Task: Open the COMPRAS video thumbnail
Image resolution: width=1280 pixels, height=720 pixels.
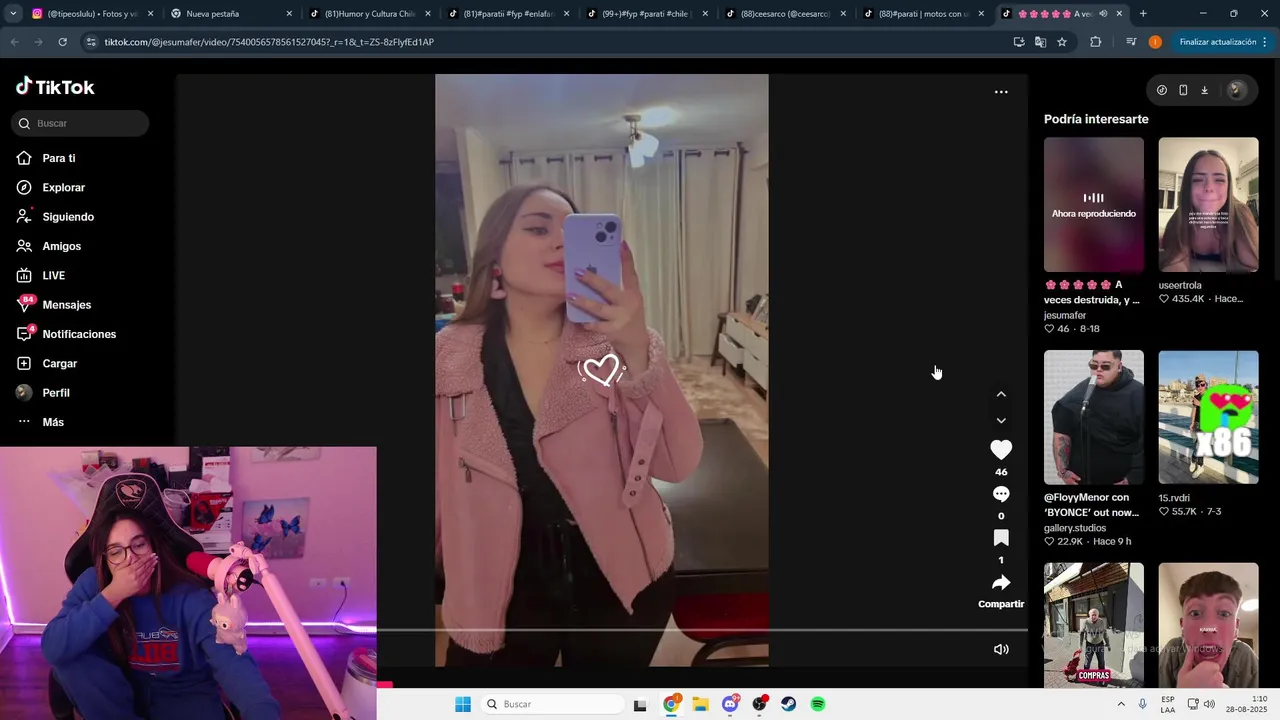Action: pyautogui.click(x=1094, y=625)
